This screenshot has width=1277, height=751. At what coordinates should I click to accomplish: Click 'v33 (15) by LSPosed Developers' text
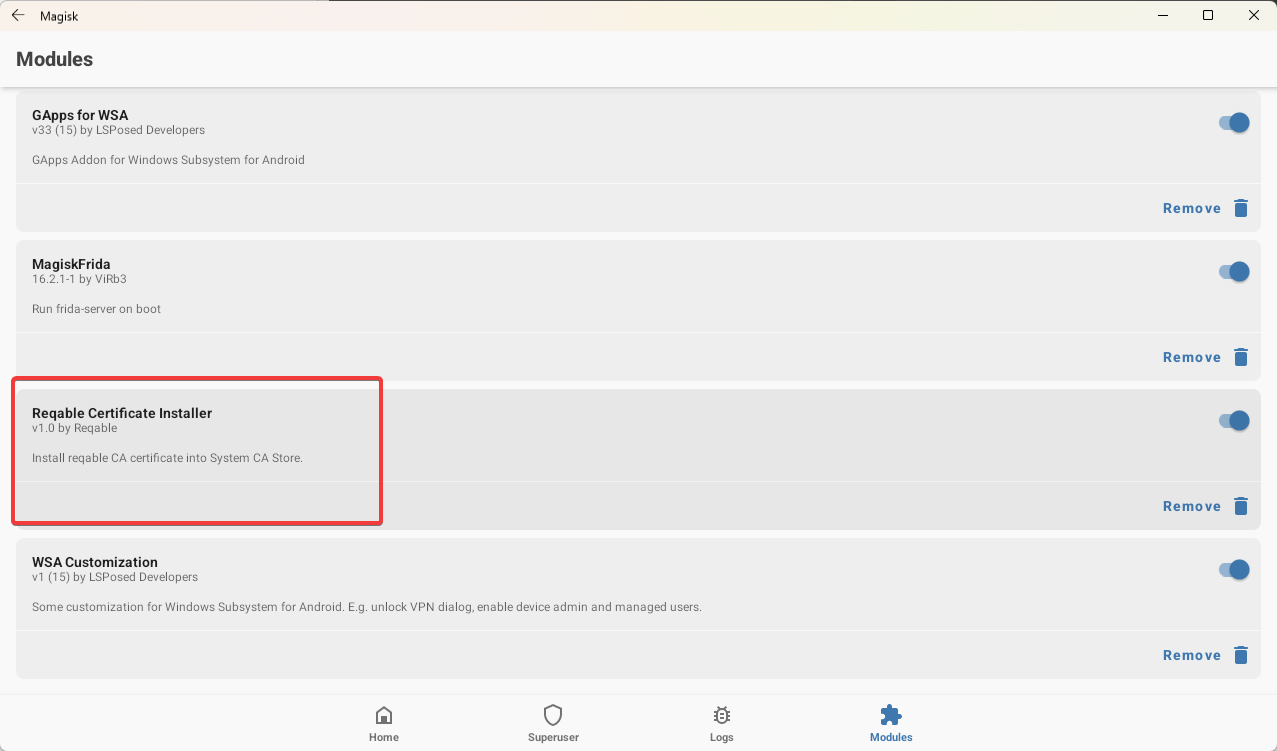coord(118,130)
